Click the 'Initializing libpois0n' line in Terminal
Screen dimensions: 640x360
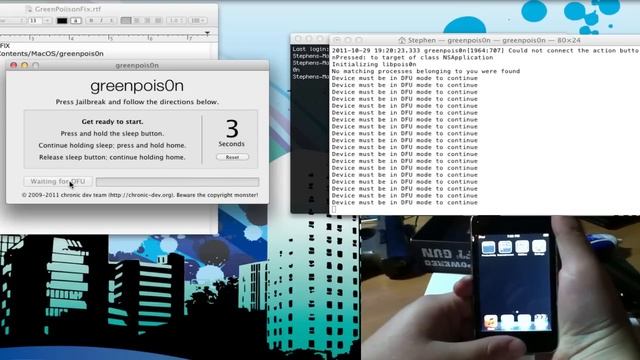[x=374, y=64]
